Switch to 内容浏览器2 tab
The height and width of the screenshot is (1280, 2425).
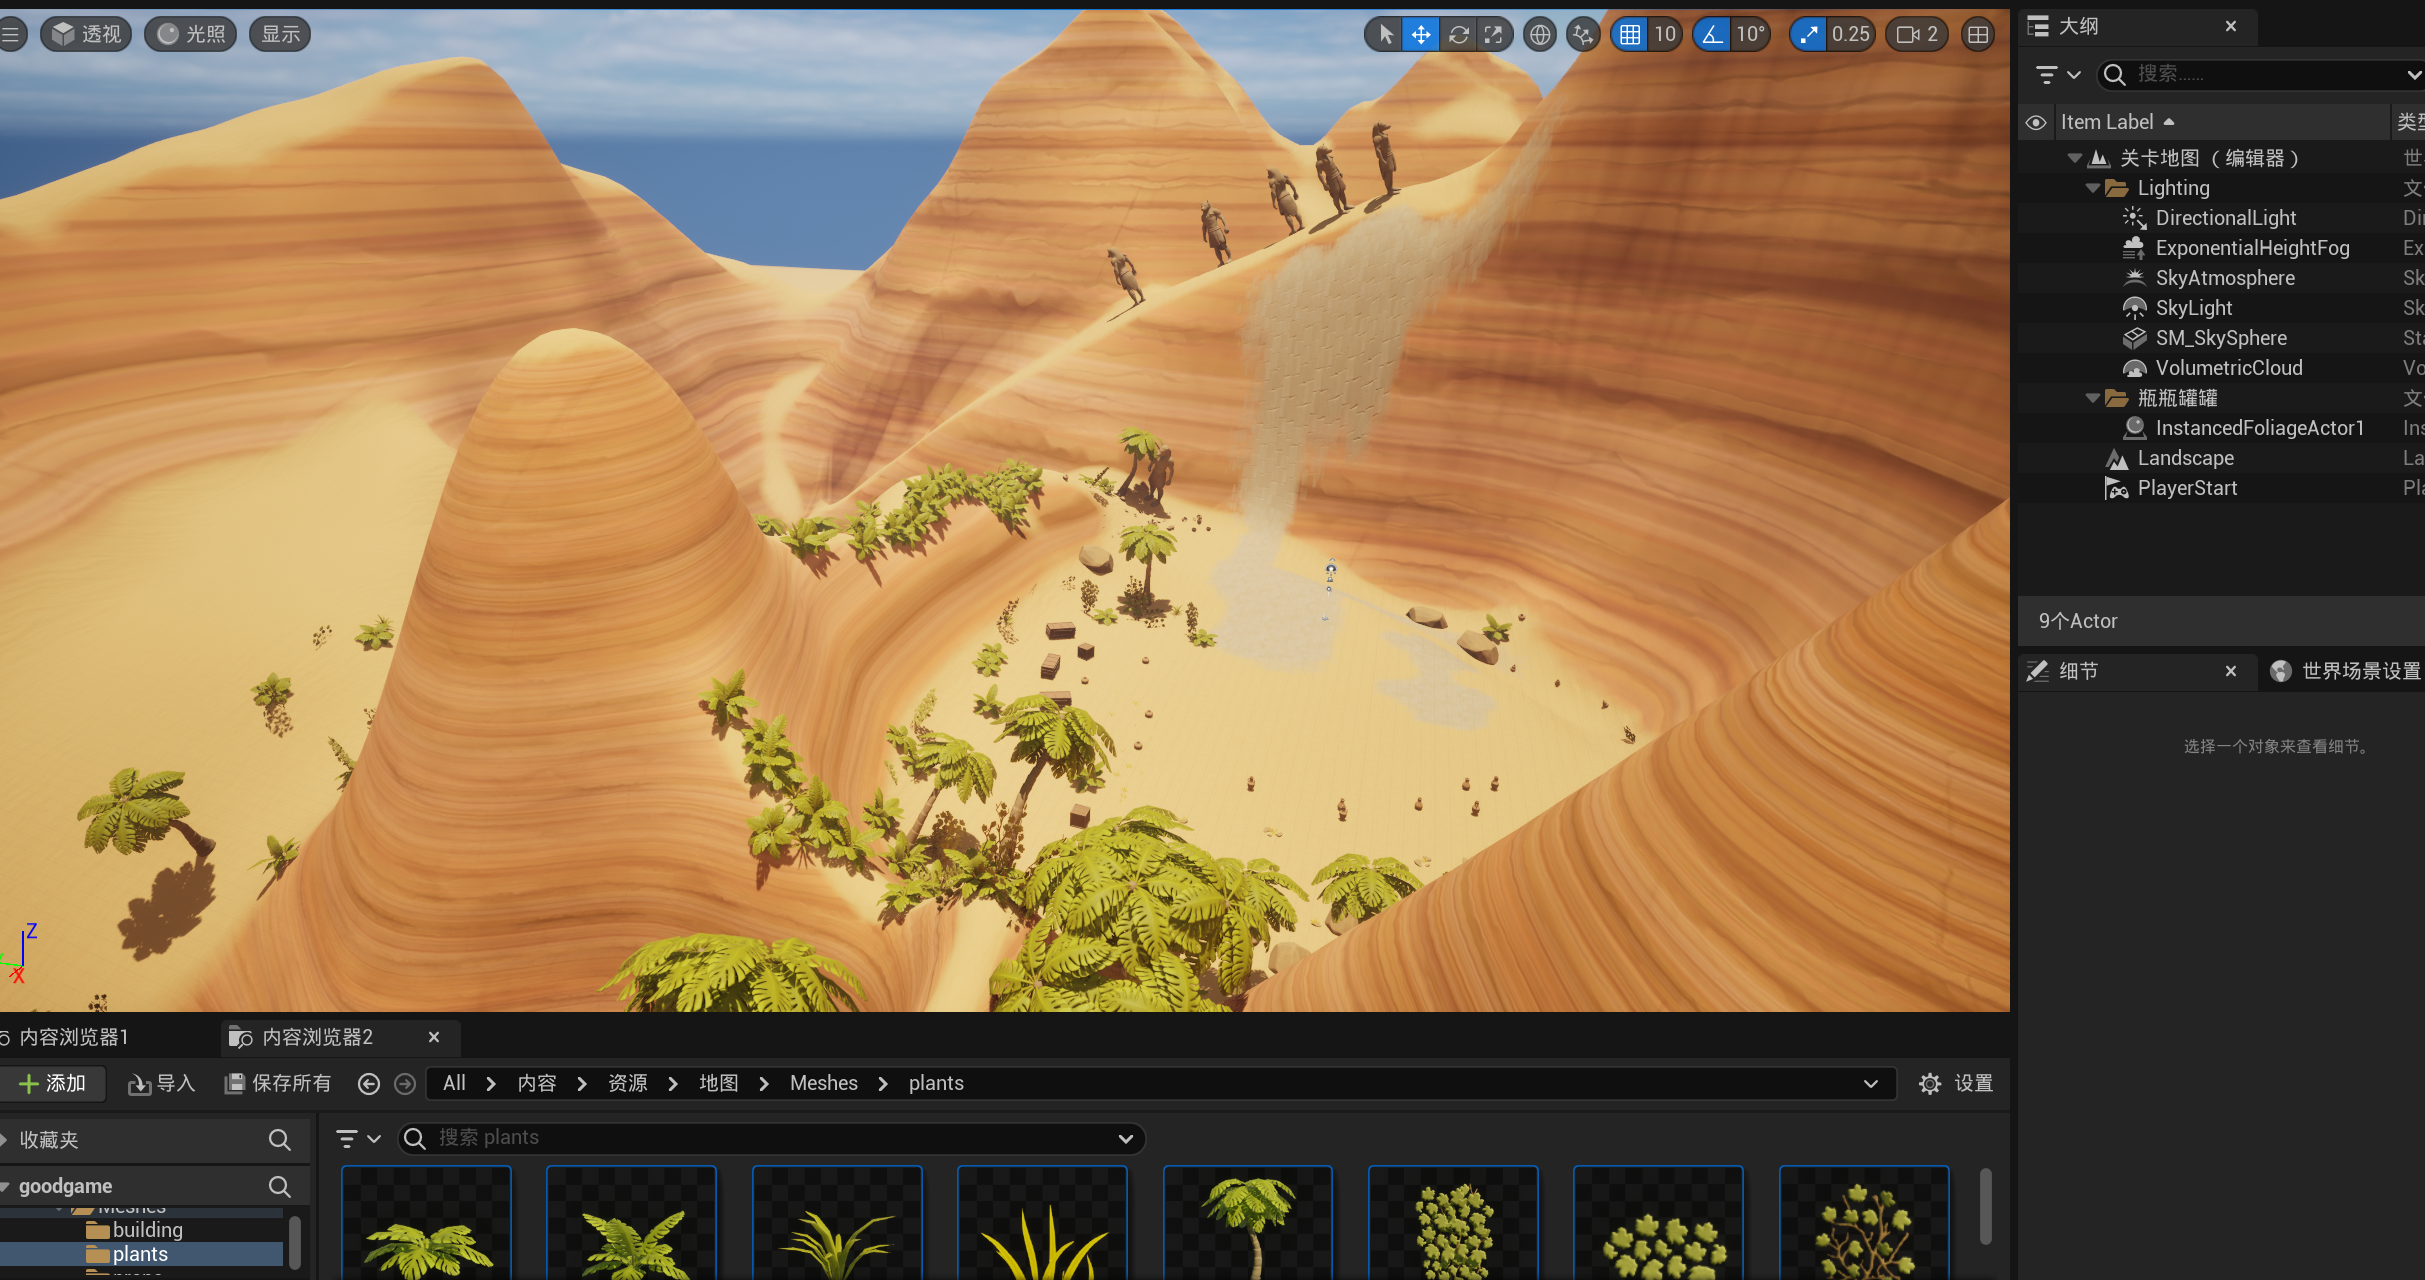[x=317, y=1037]
